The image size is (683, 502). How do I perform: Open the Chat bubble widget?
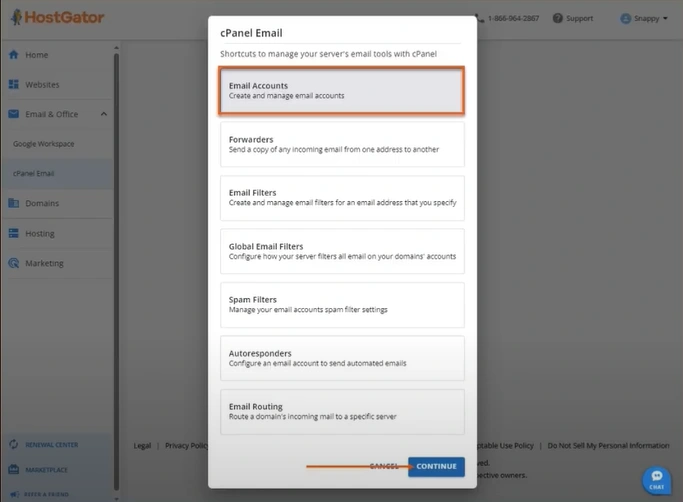[x=656, y=480]
